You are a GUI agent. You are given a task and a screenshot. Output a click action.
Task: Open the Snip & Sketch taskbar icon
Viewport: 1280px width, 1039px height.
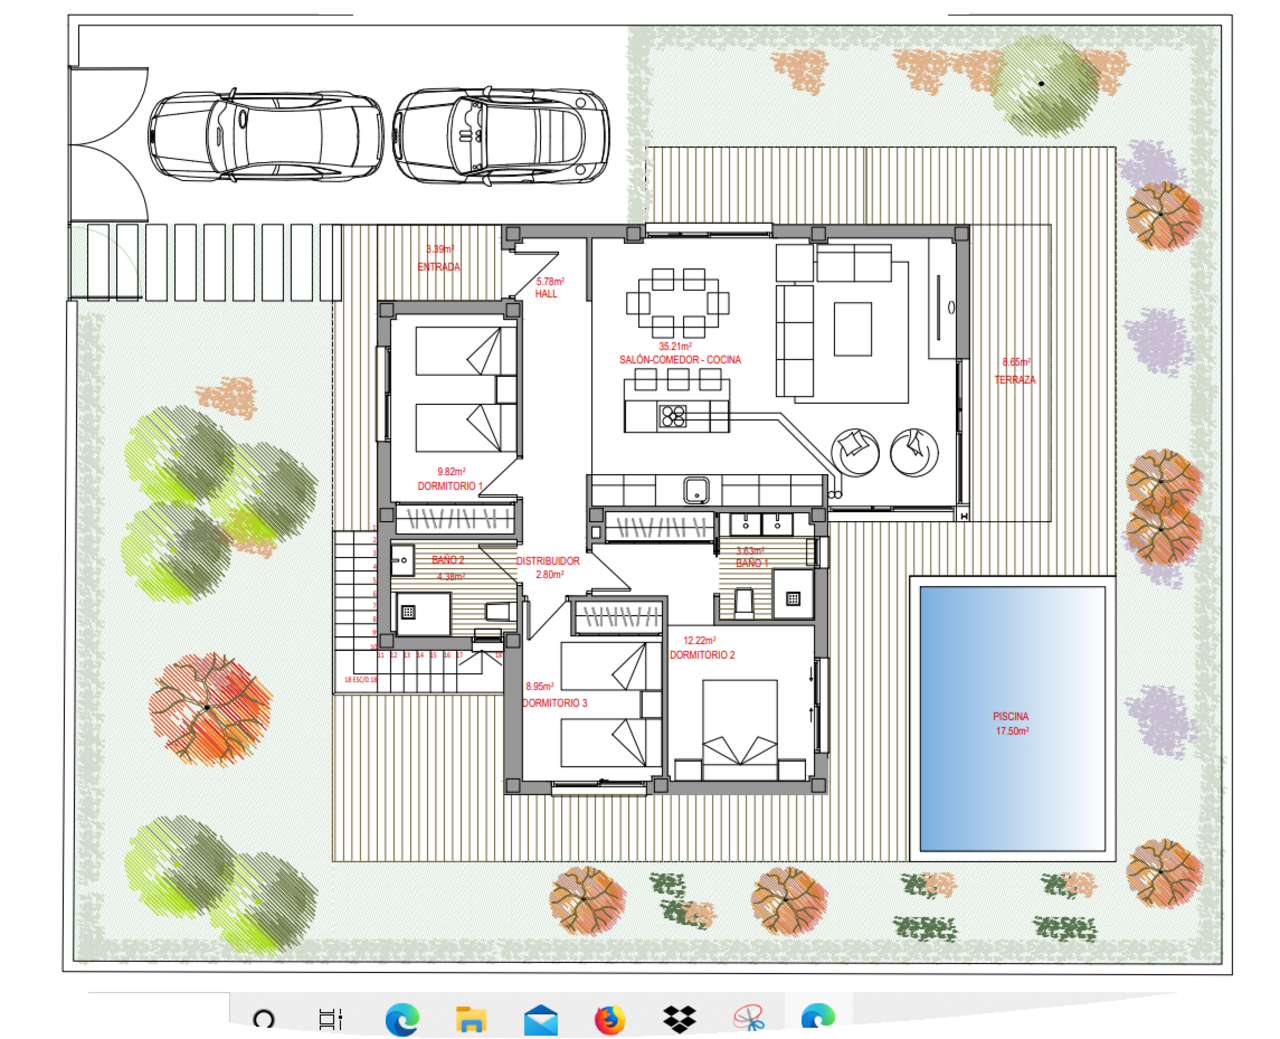(749, 1019)
